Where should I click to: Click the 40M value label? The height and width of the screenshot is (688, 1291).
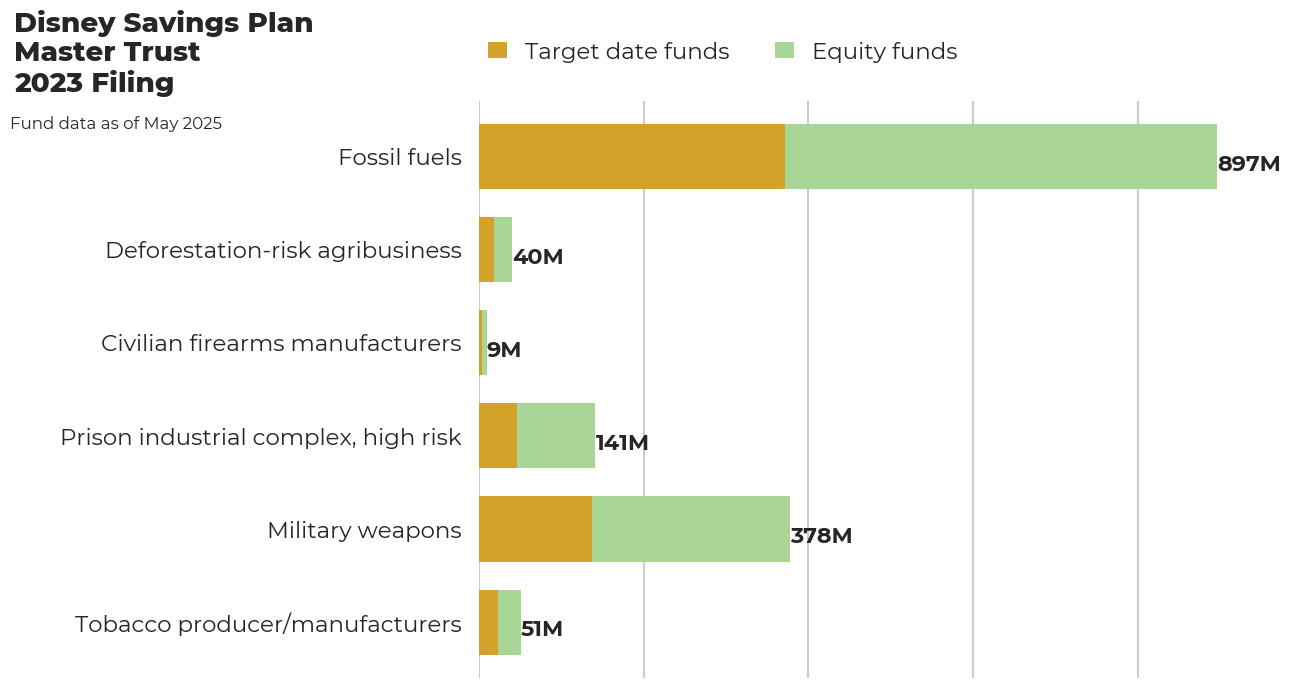pos(538,257)
